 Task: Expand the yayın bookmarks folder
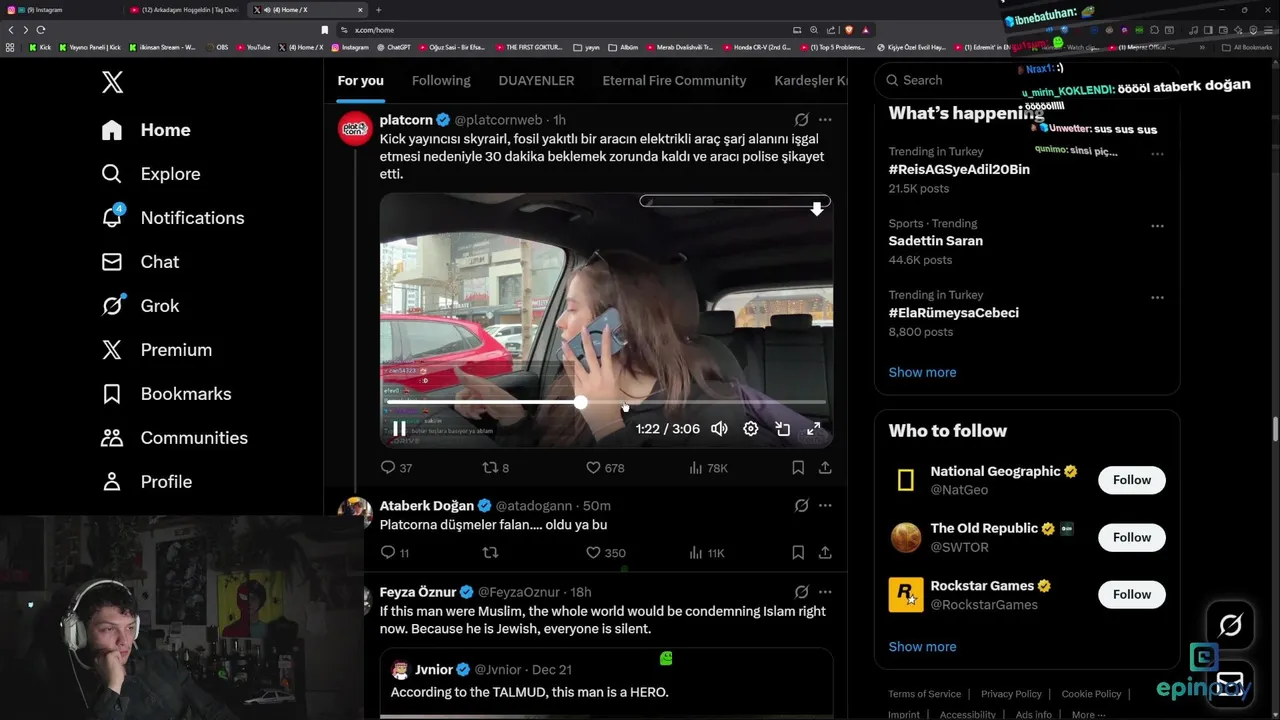(x=587, y=47)
